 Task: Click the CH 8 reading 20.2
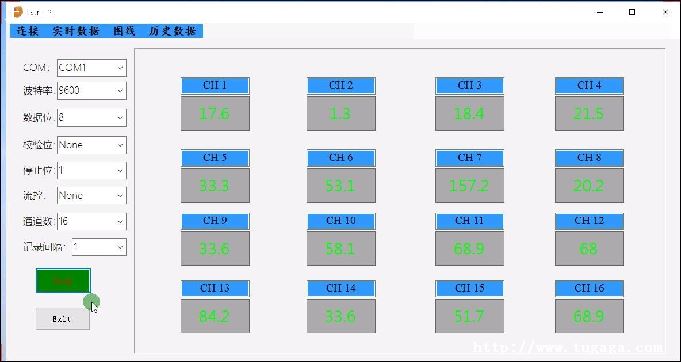click(x=589, y=185)
